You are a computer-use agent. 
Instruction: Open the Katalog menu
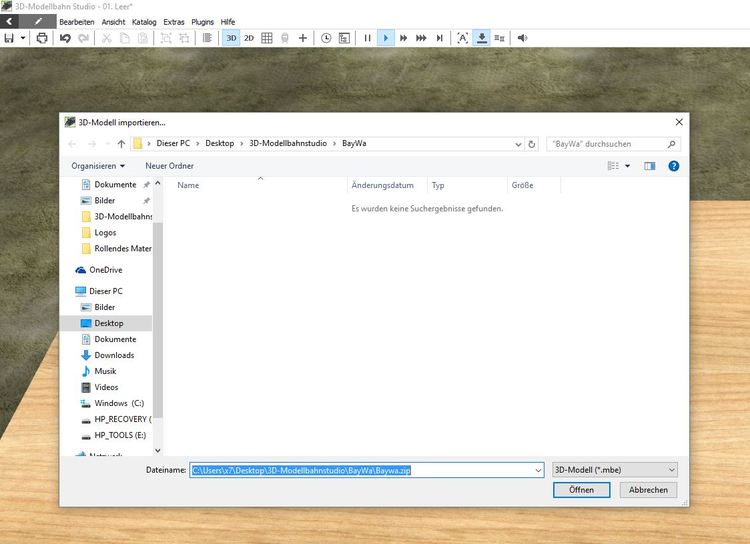144,22
